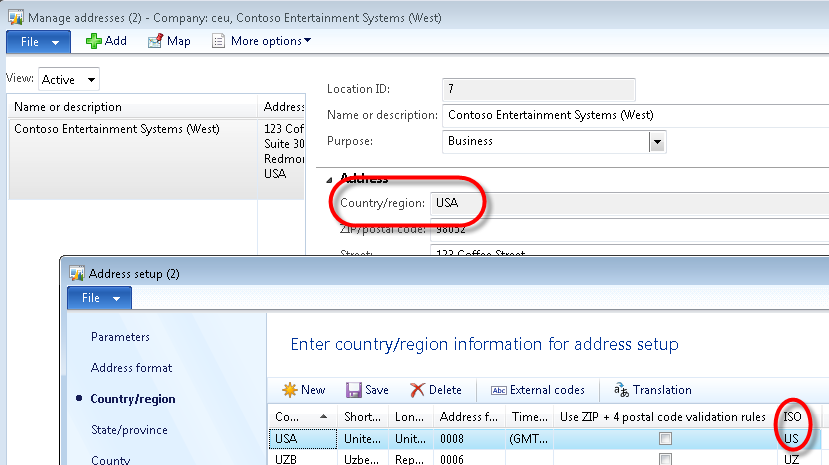Click the Add button label
This screenshot has width=829, height=465.
(x=116, y=41)
